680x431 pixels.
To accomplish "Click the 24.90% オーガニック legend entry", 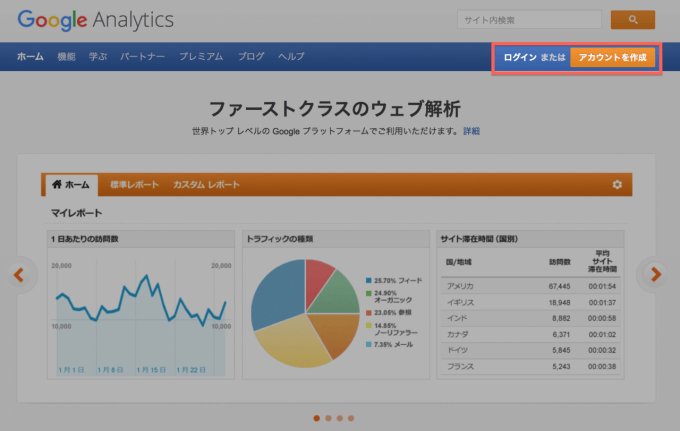I will (389, 297).
